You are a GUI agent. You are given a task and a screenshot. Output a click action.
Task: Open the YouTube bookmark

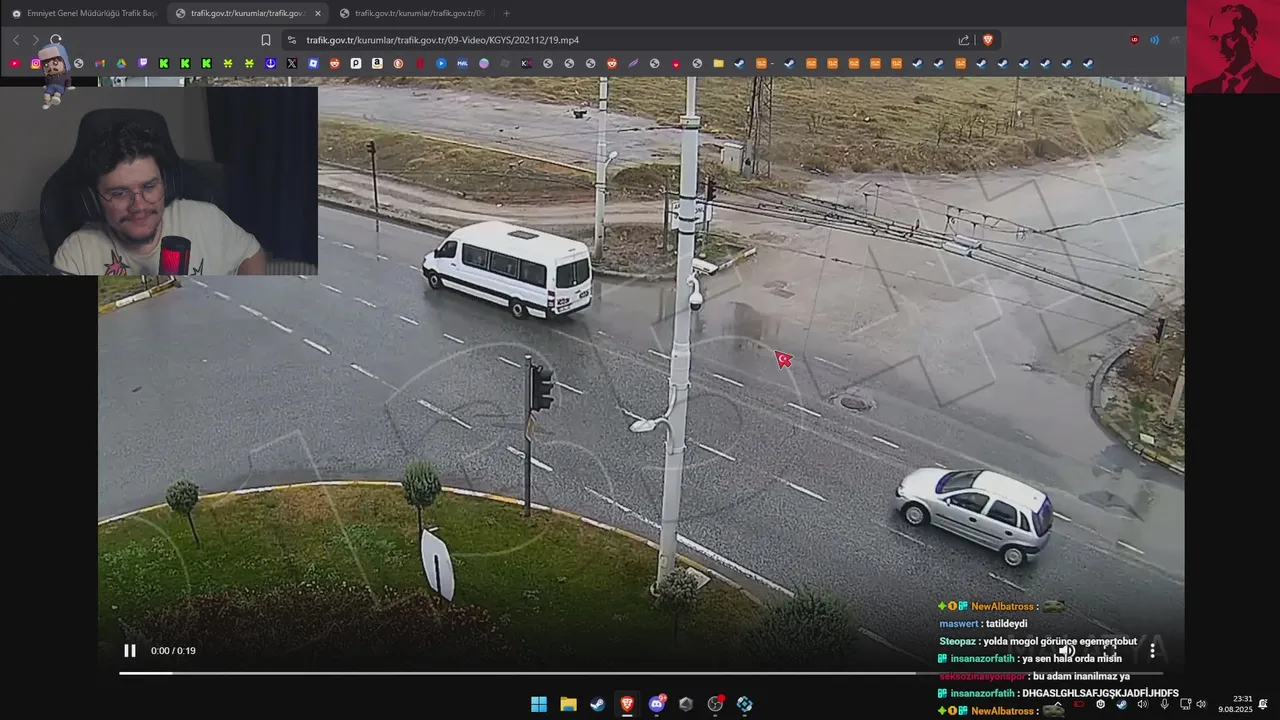point(14,63)
